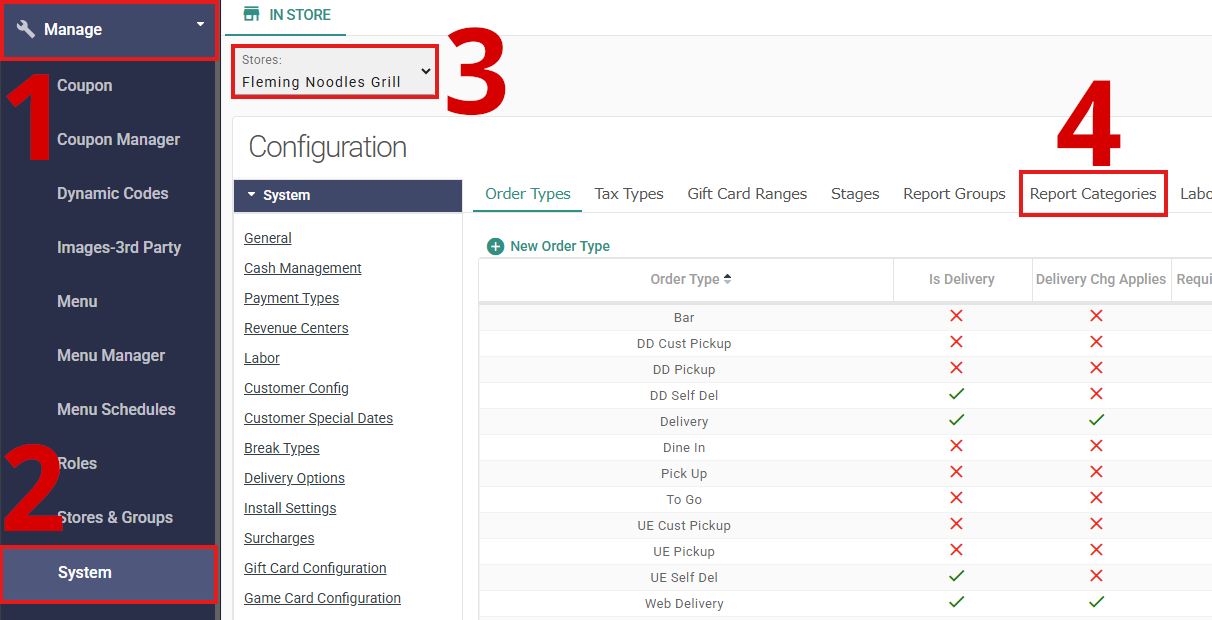This screenshot has width=1212, height=620.
Task: Click Is Delivery check for Delivery row
Action: [957, 420]
